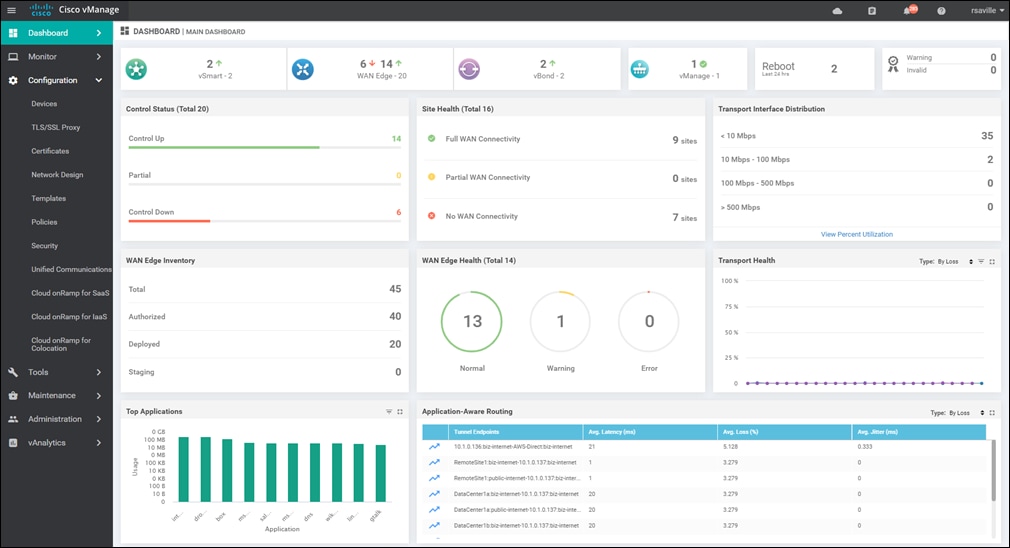Click View Percent Utilization link

(857, 234)
